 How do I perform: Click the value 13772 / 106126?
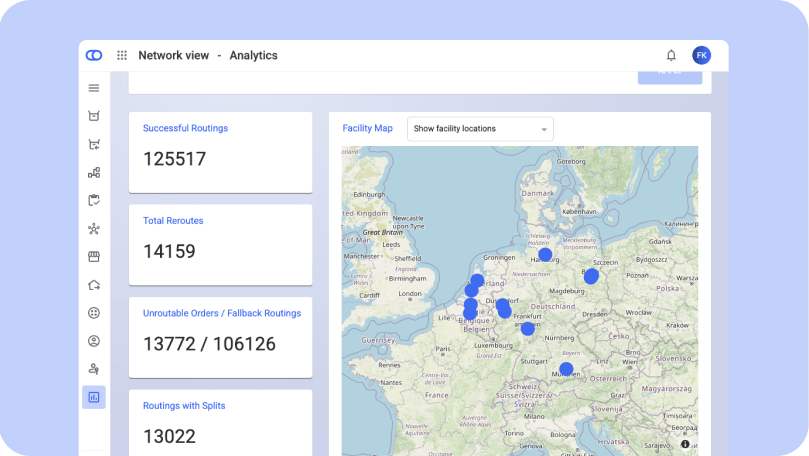pos(209,344)
